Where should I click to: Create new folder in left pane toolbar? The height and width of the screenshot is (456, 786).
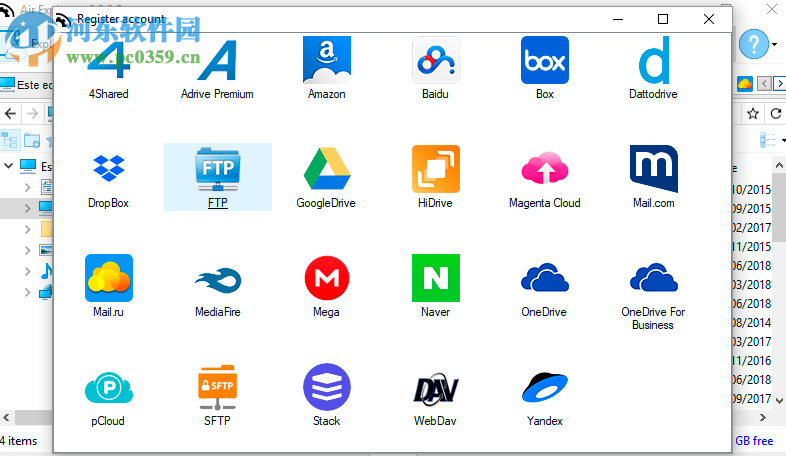coord(32,140)
